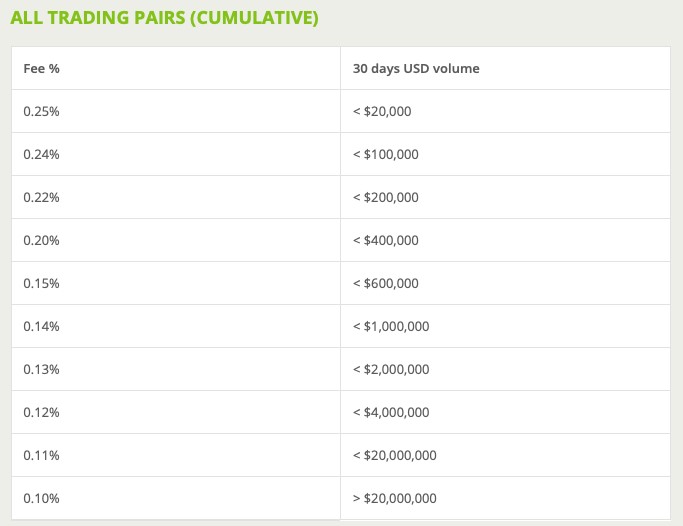Click the < $600,000 volume cell
Viewport: 683px width, 526px height.
point(505,283)
